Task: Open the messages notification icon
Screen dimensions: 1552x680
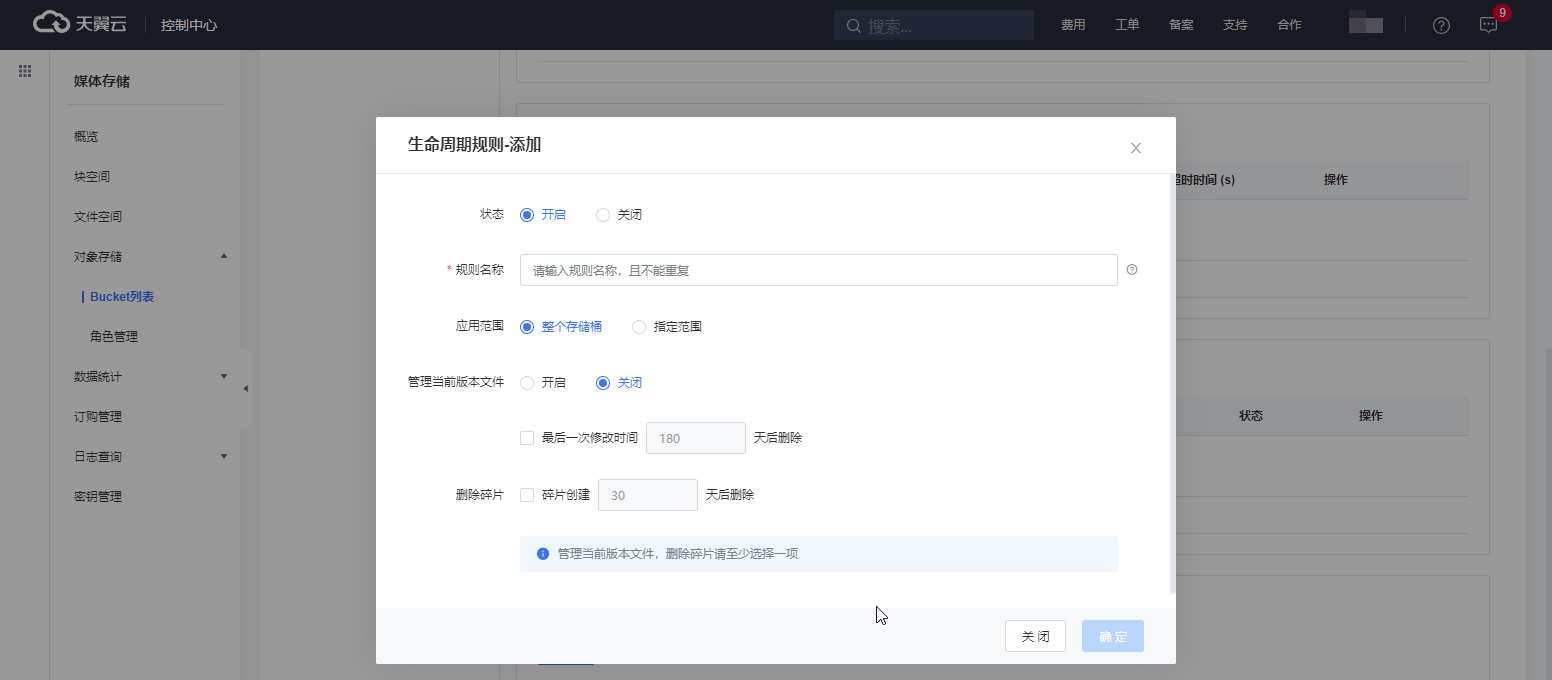Action: (1488, 25)
